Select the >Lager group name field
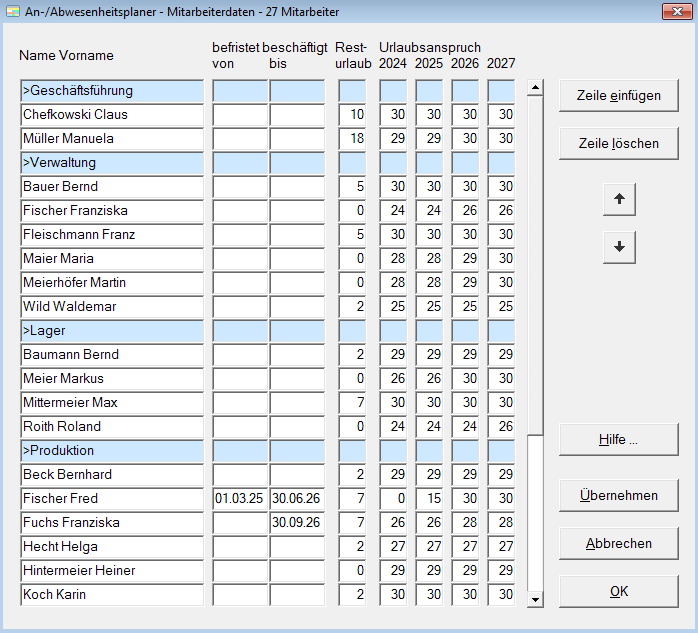Screen dimensions: 698x633 tap(112, 331)
